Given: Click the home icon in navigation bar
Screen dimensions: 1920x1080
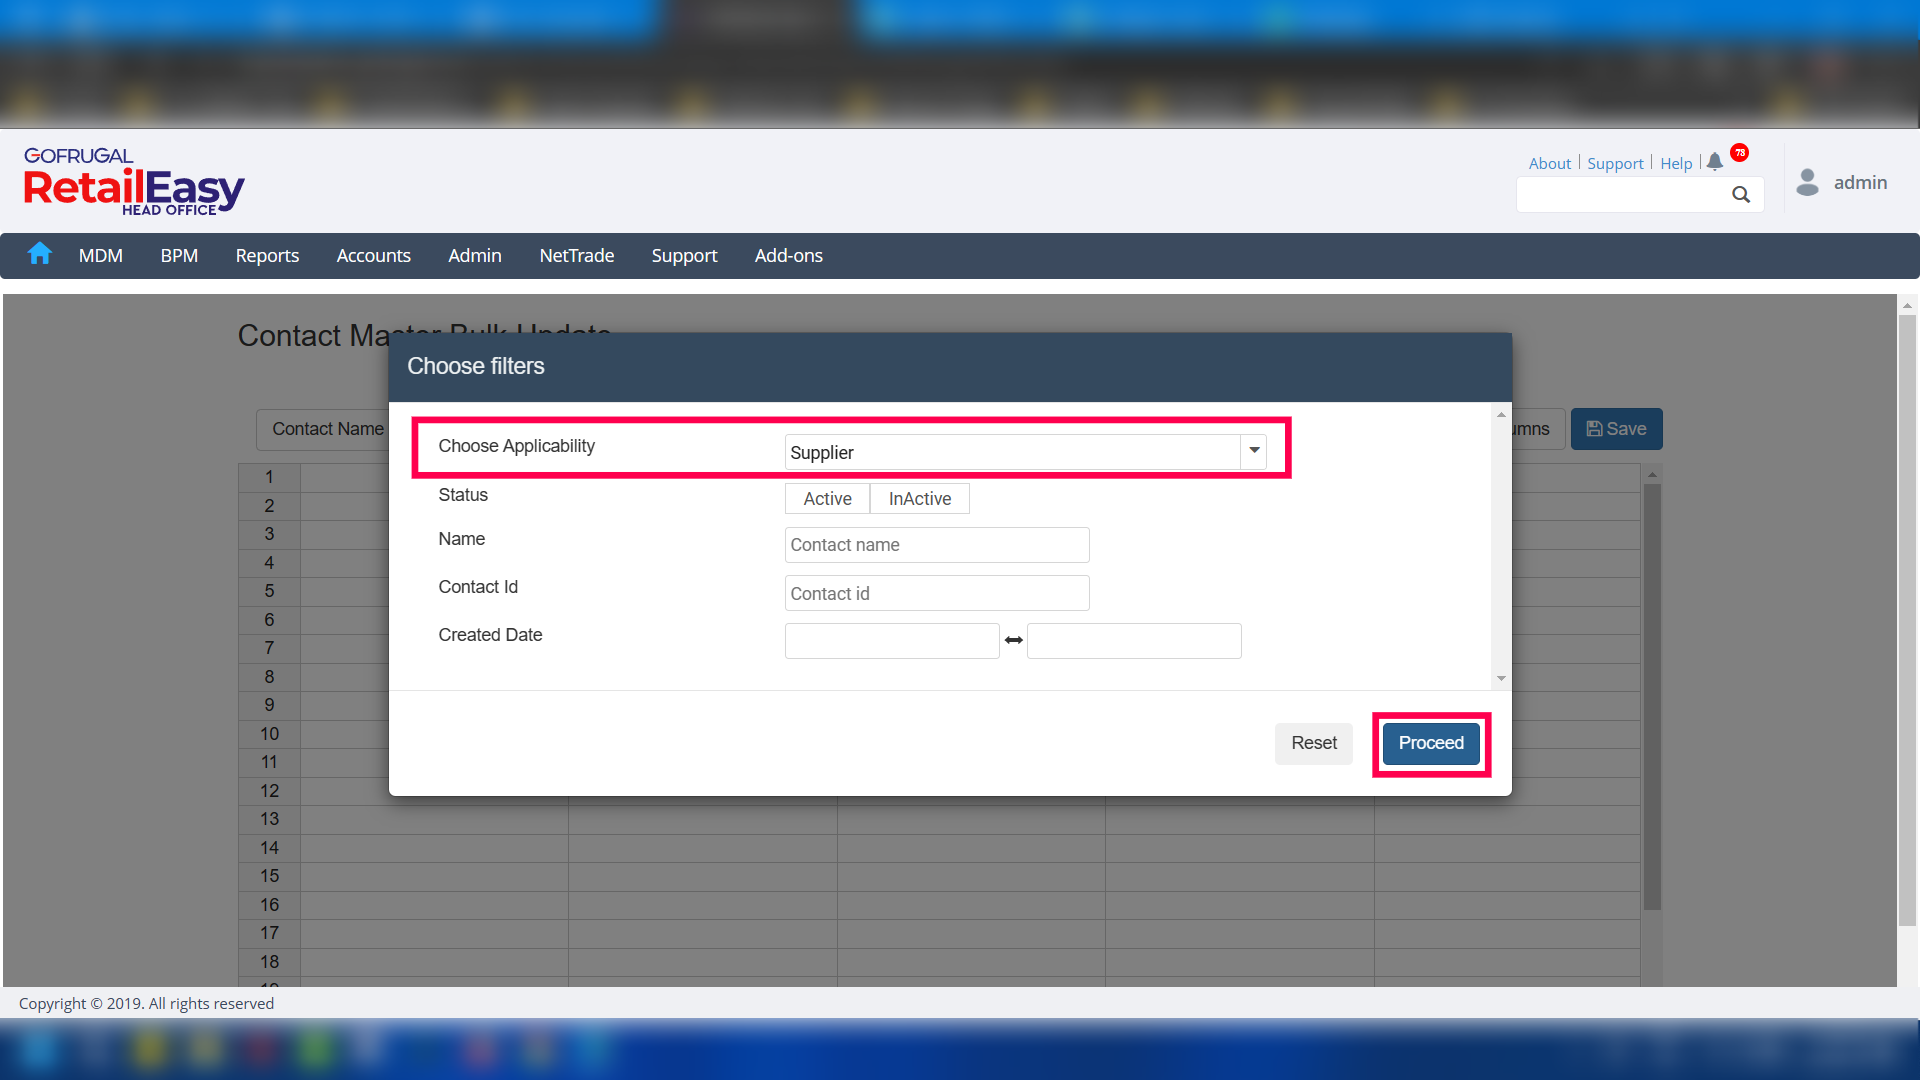Looking at the screenshot, I should click(40, 254).
